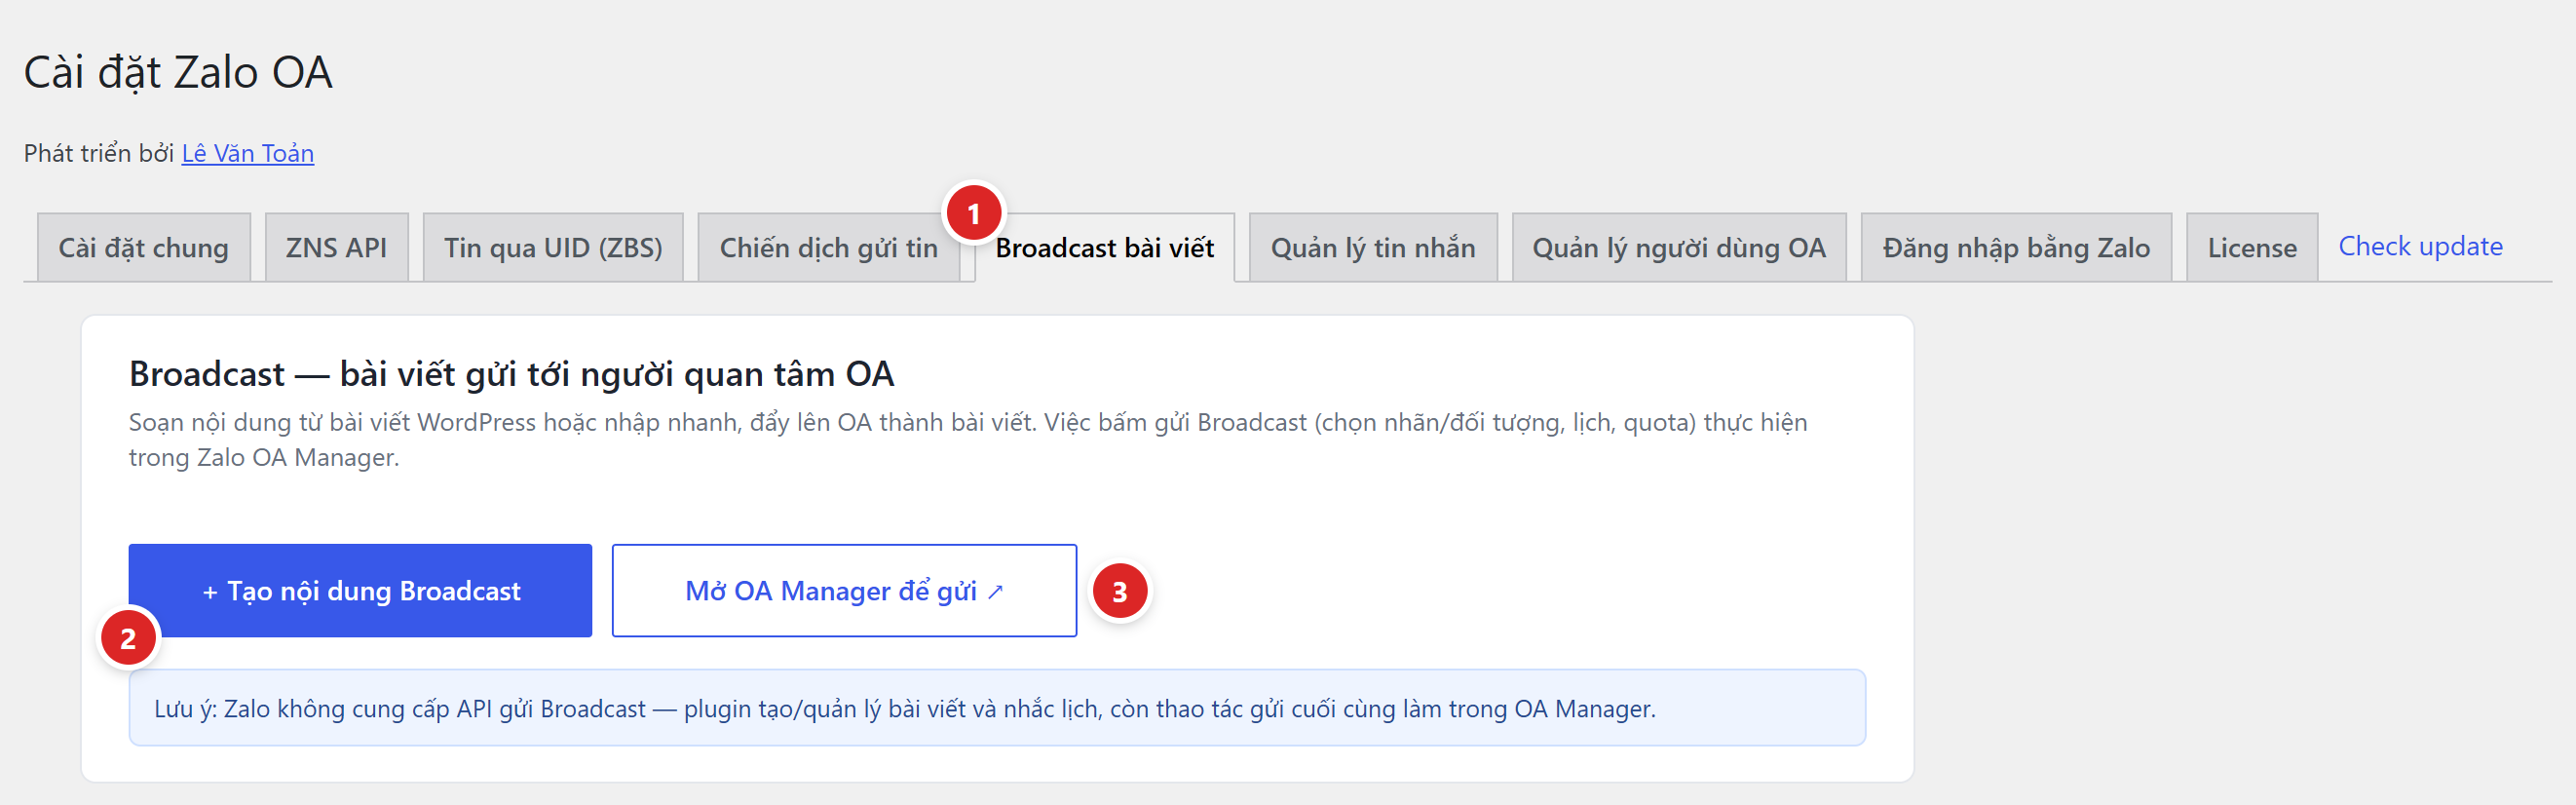The width and height of the screenshot is (2576, 805).
Task: Click the Soạn nội dung description paragraph
Action: 968,440
